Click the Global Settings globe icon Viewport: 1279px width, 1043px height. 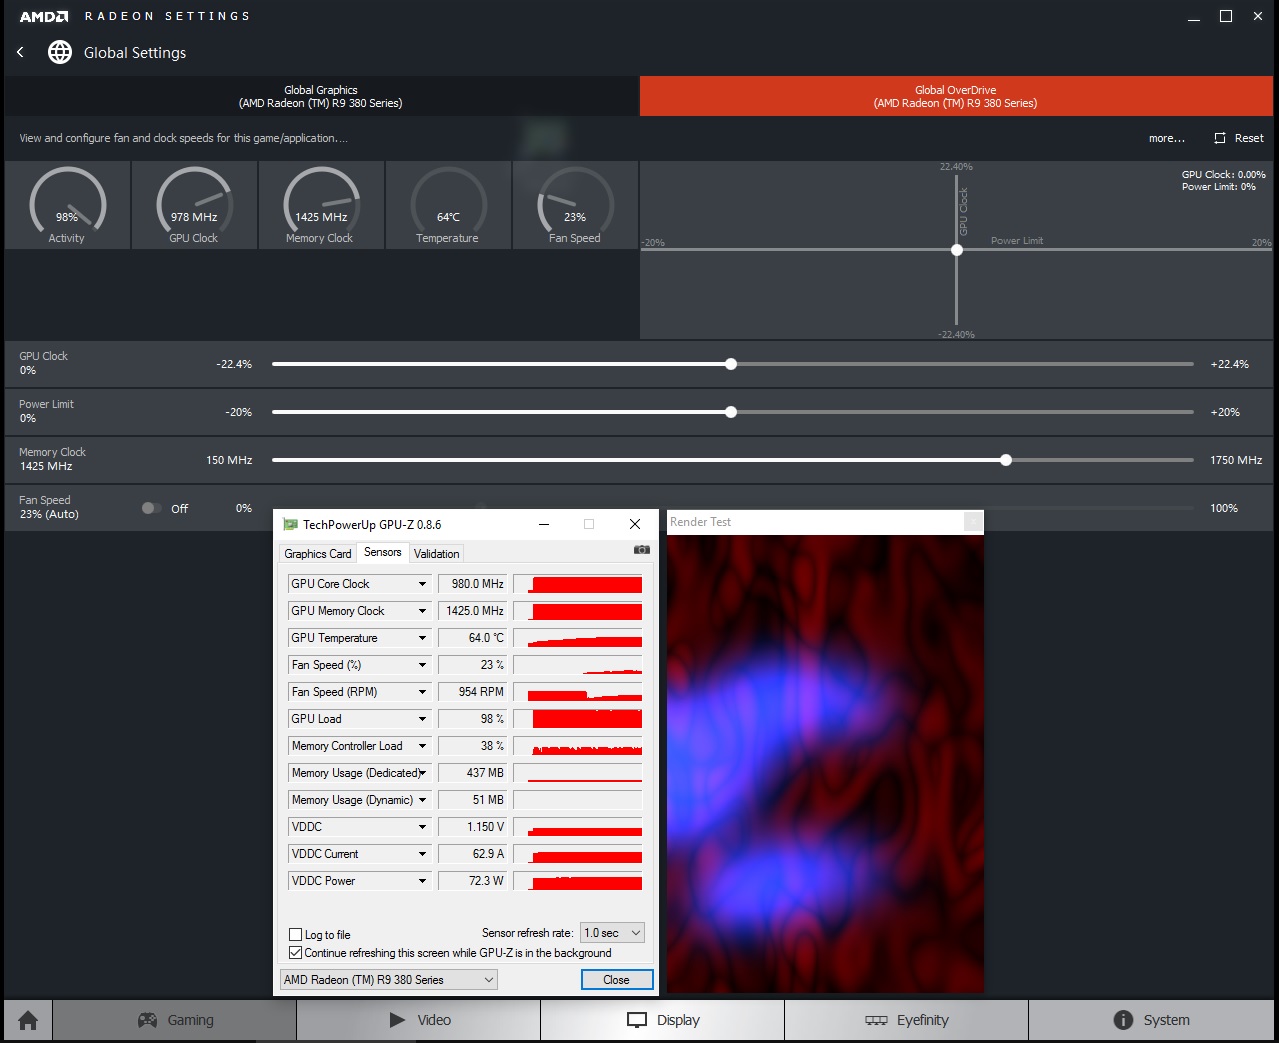pos(60,52)
